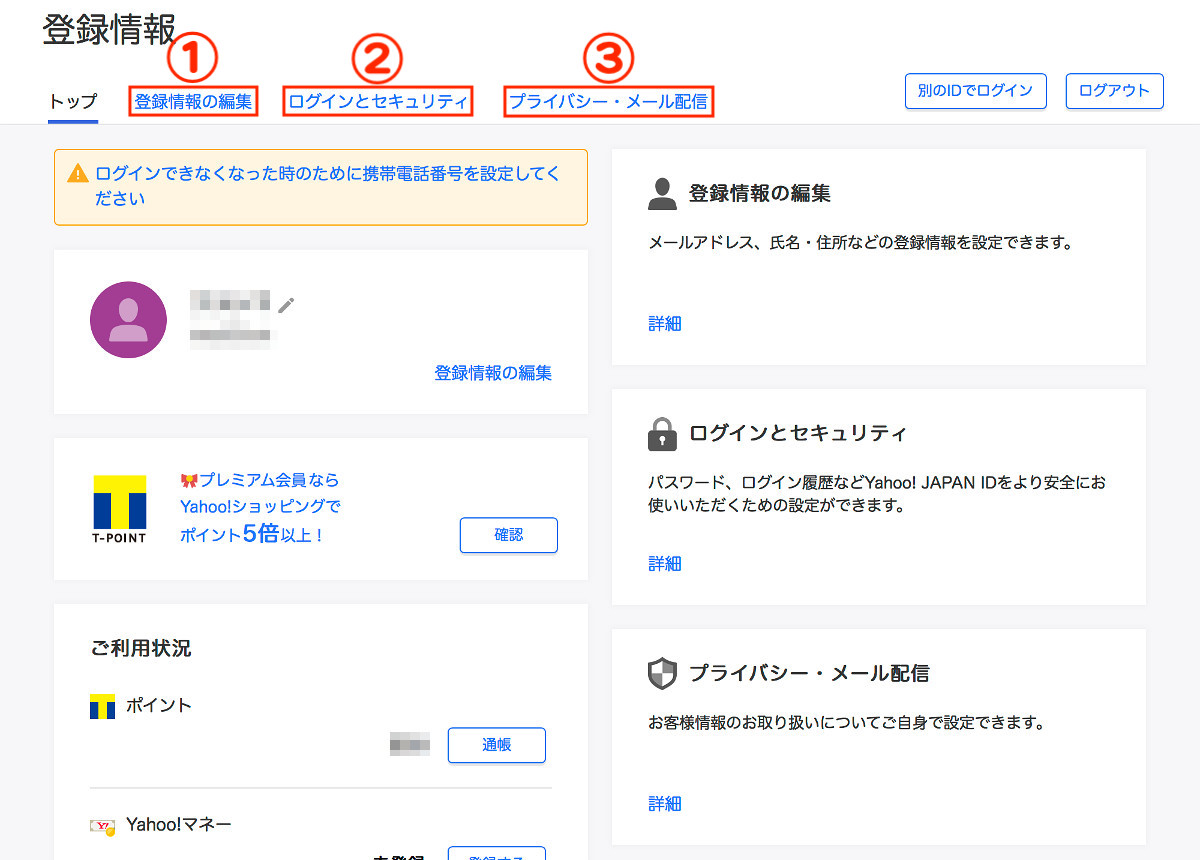1200x860 pixels.
Task: Click the Yahoo!マネー label
Action: click(179, 825)
